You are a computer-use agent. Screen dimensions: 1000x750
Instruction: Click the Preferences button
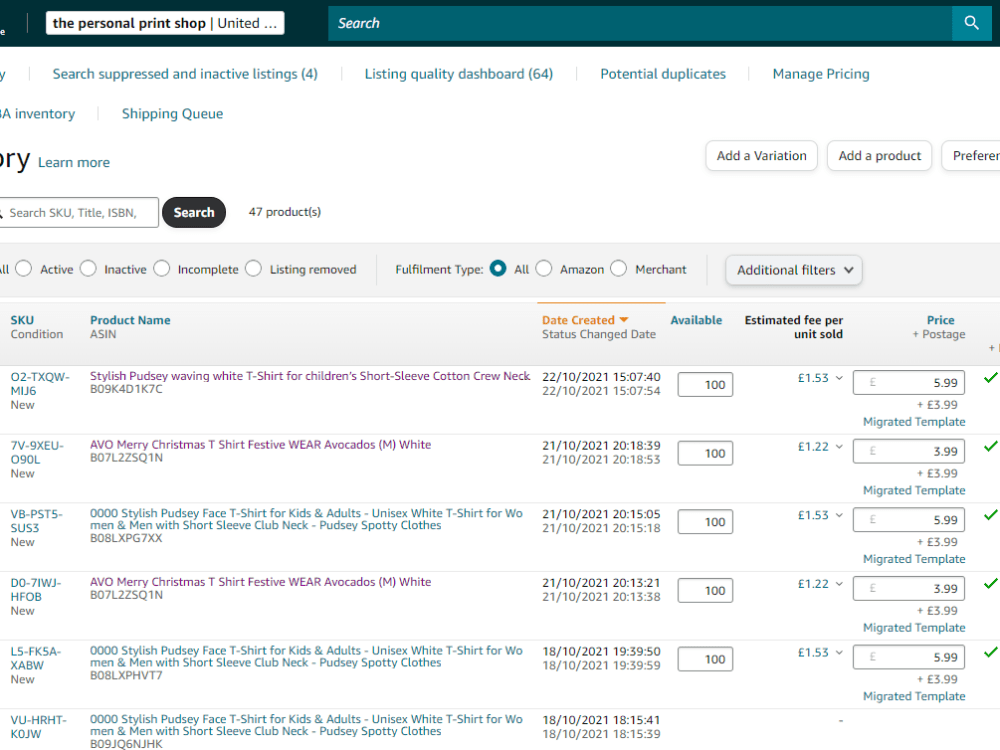point(971,156)
